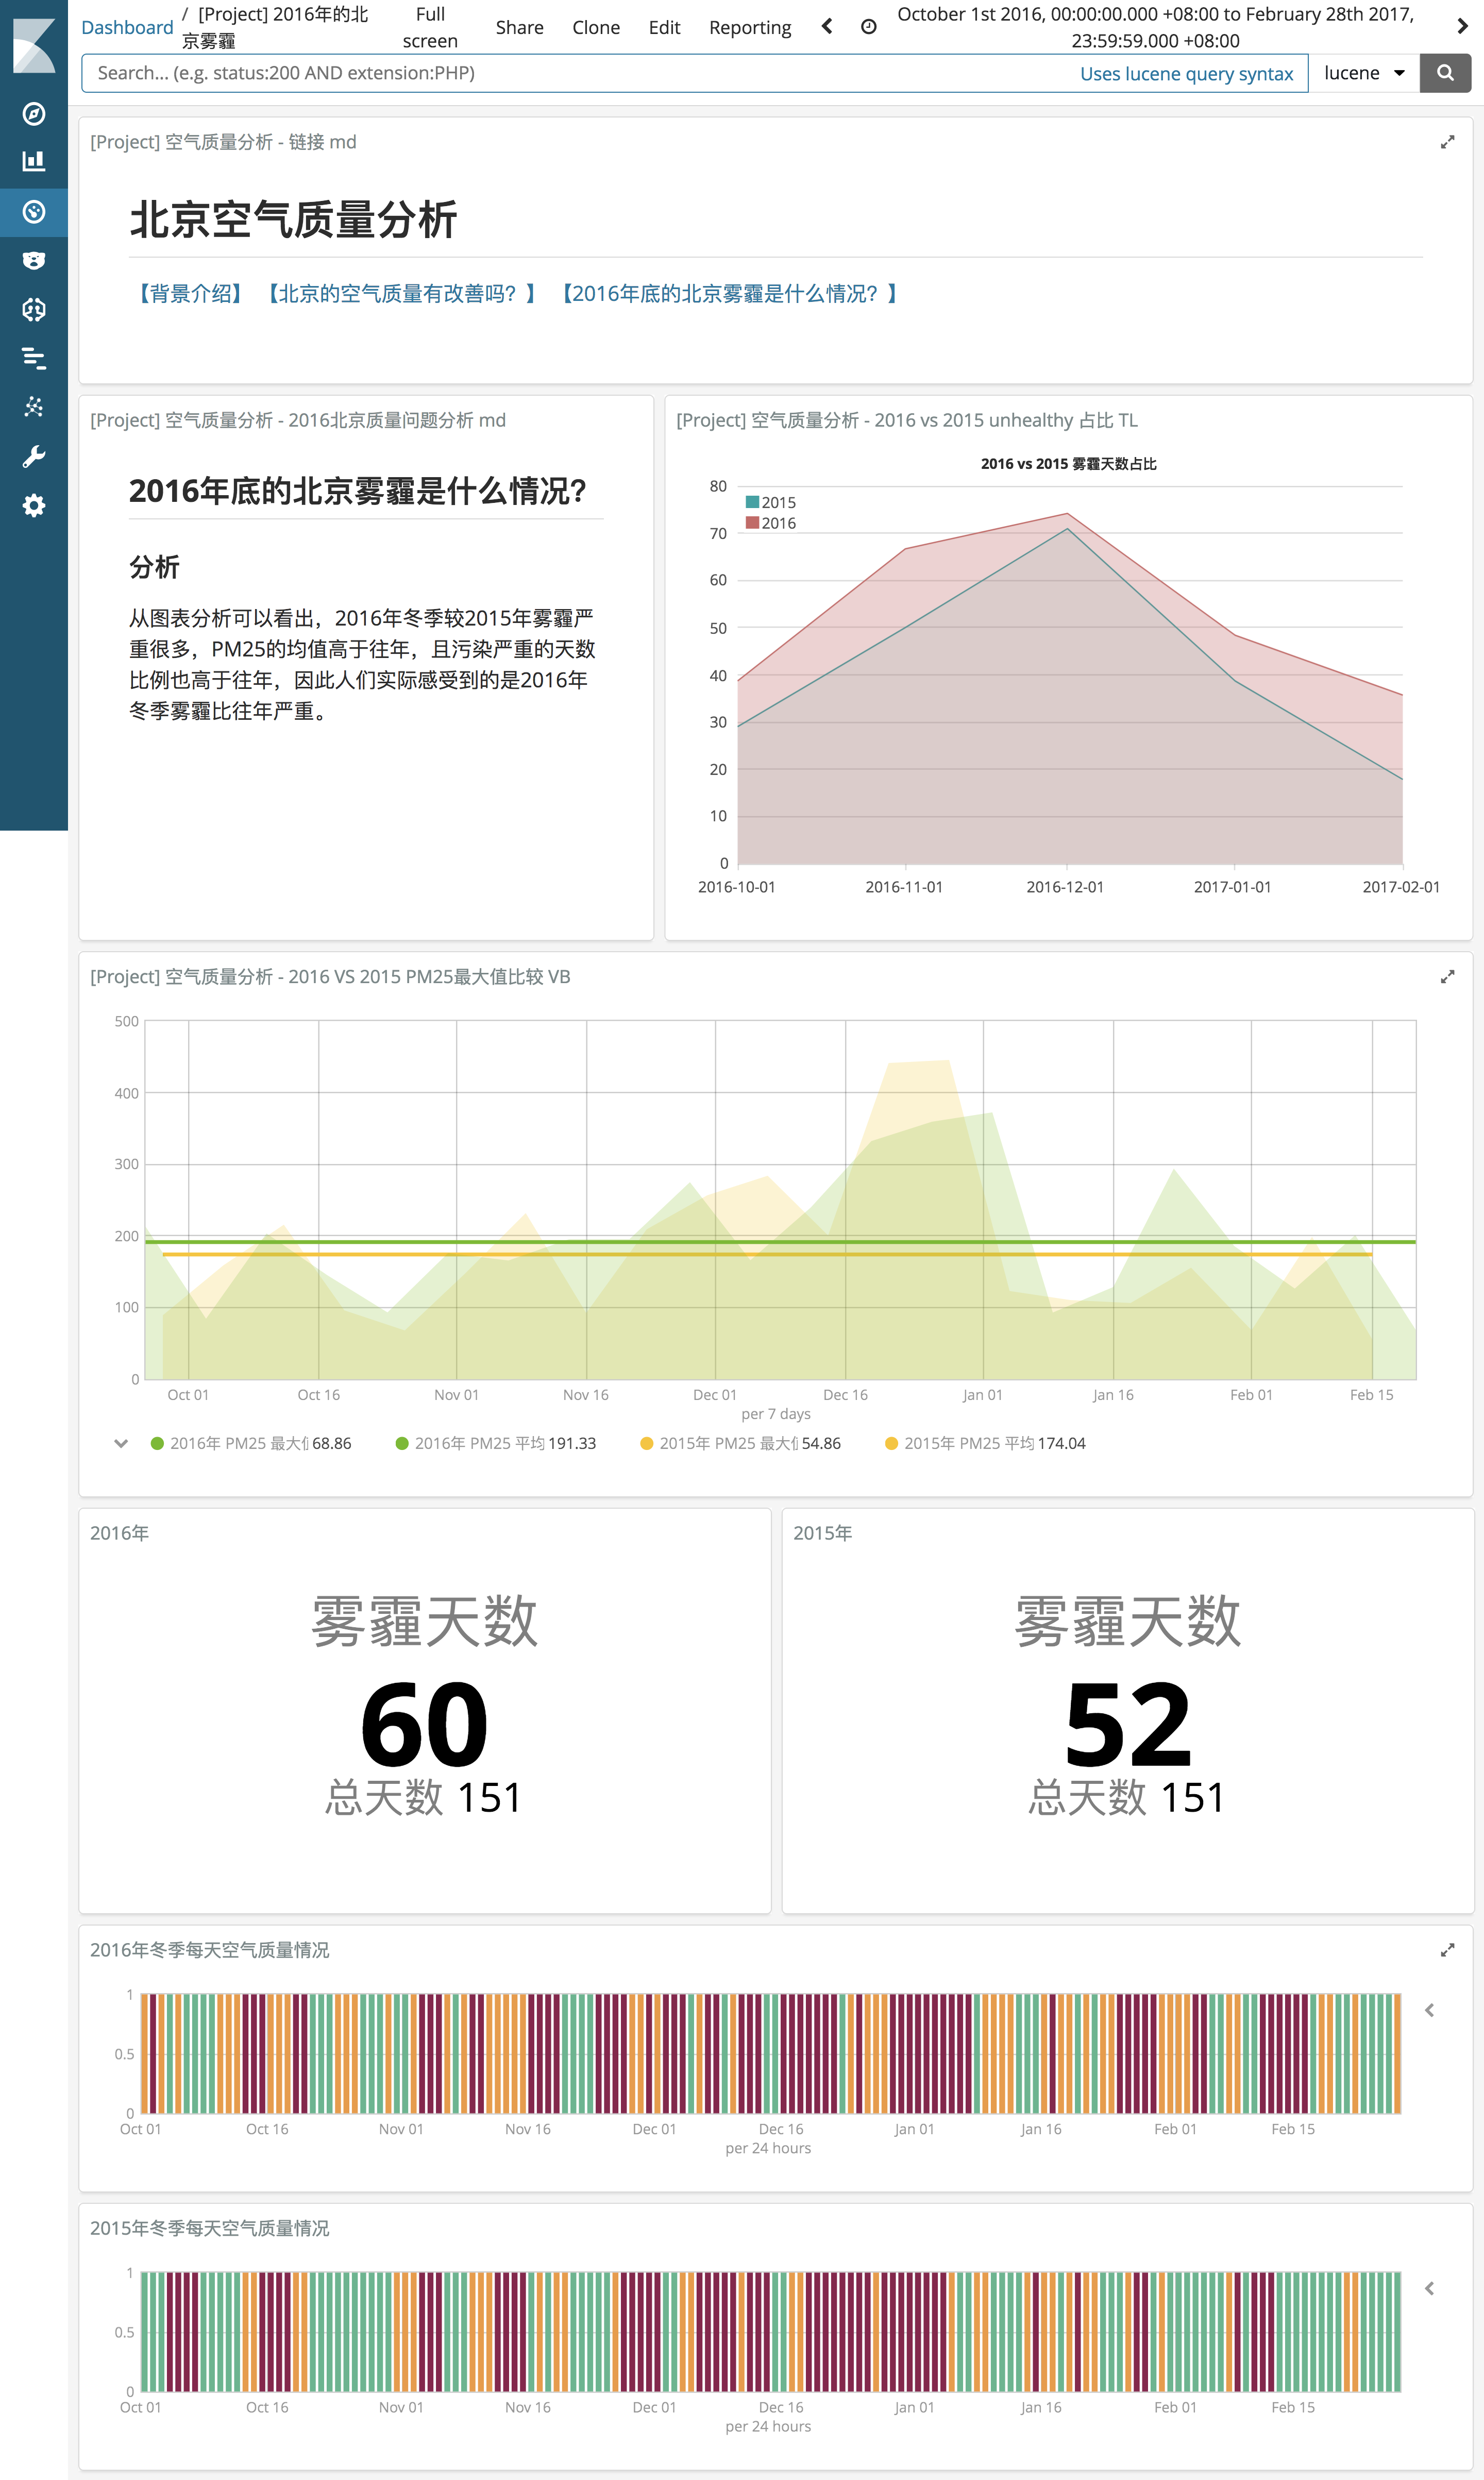
Task: Open 【北京的空气质量有改善吗？】 link
Action: [402, 294]
